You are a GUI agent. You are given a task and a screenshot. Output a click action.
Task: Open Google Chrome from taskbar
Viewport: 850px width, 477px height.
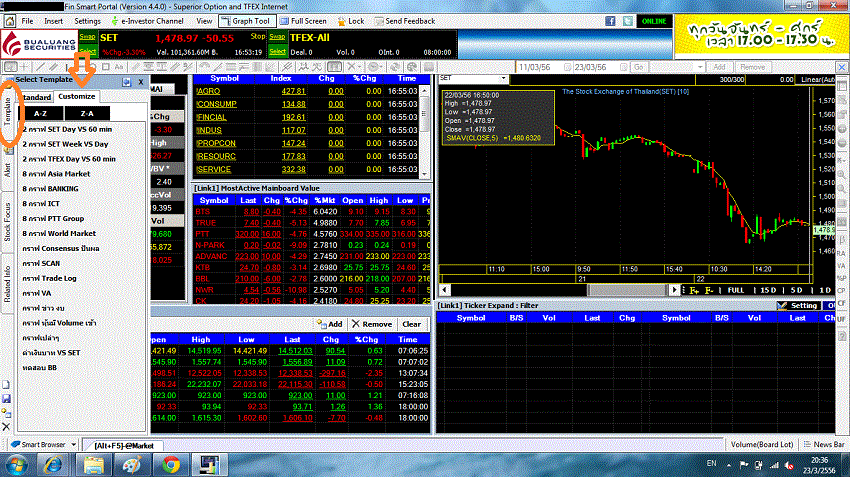pyautogui.click(x=171, y=465)
